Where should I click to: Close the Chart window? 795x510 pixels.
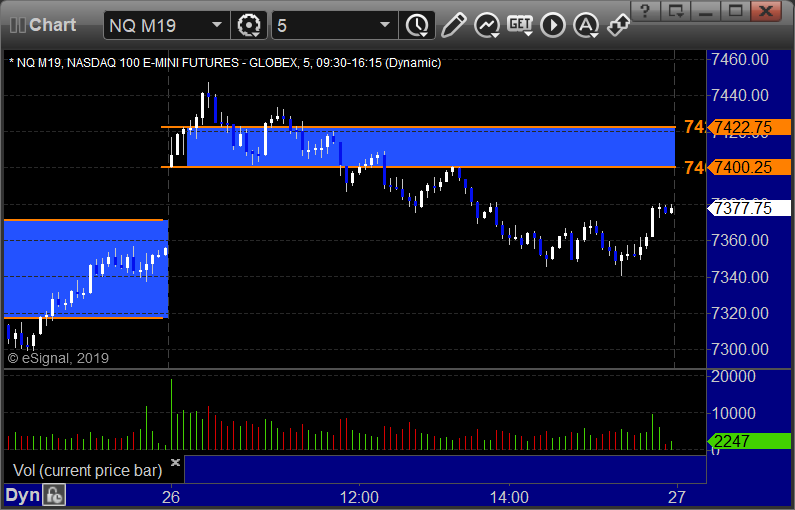[x=766, y=11]
